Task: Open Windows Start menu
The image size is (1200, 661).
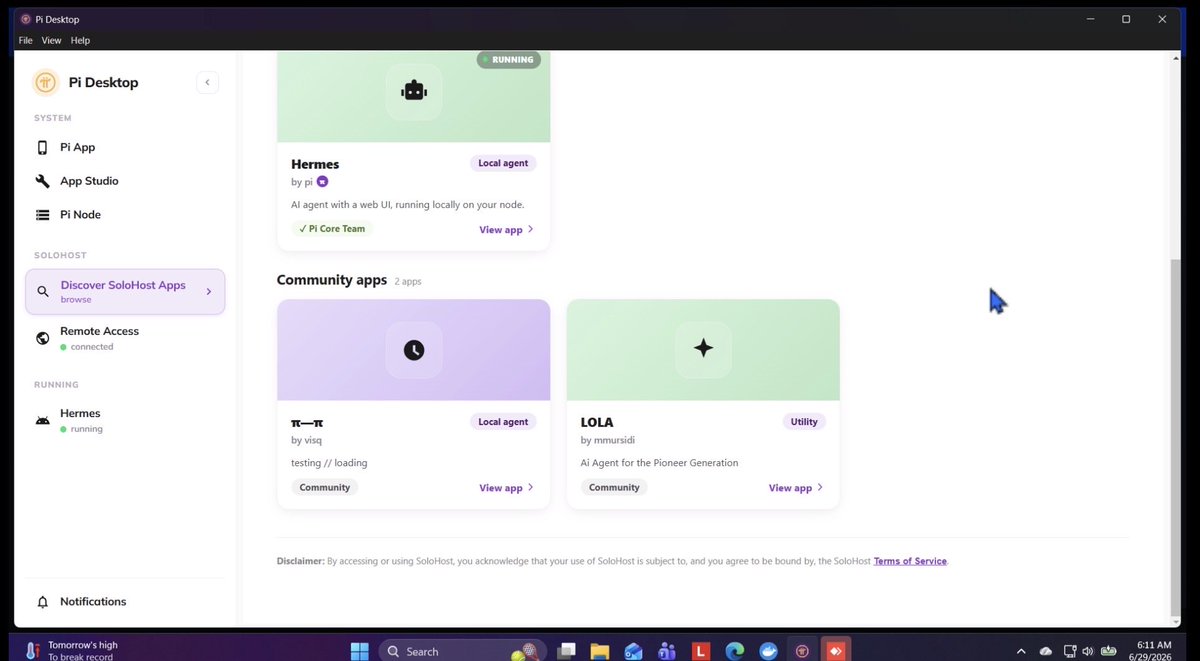Action: pos(359,651)
